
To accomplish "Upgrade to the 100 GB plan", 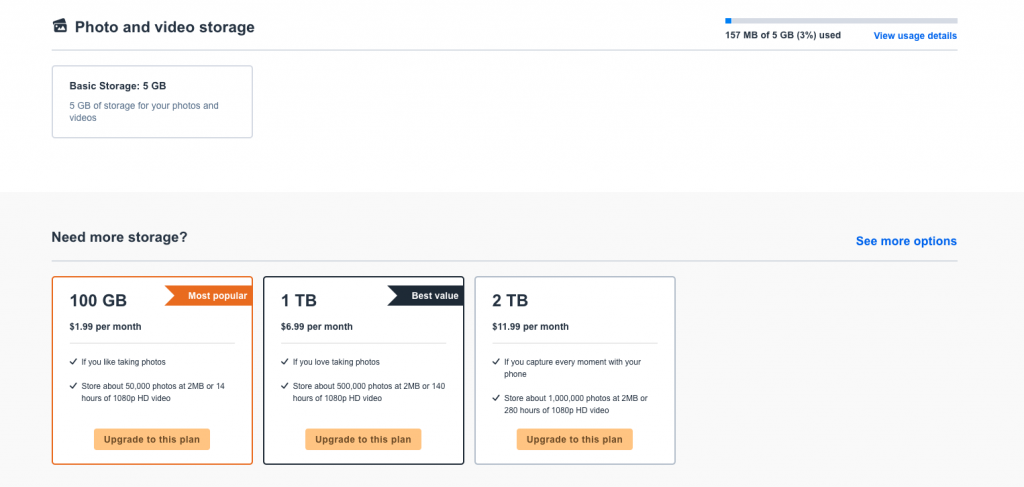I will (x=152, y=439).
